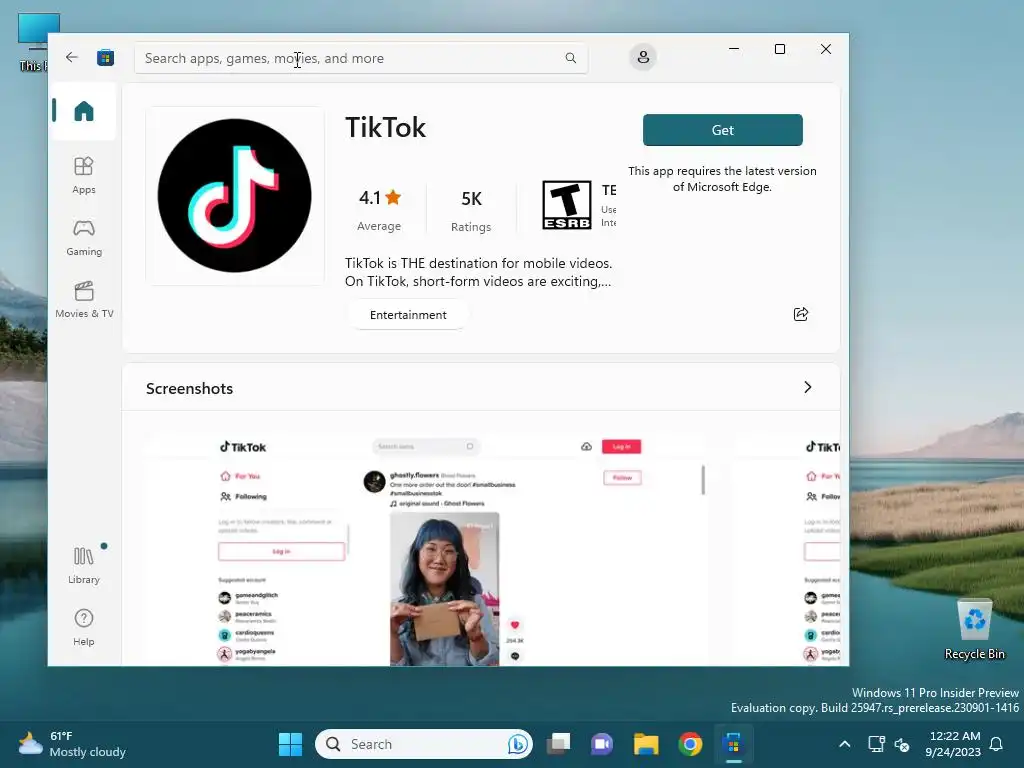
Task: Open File Explorer from taskbar
Action: [x=646, y=744]
